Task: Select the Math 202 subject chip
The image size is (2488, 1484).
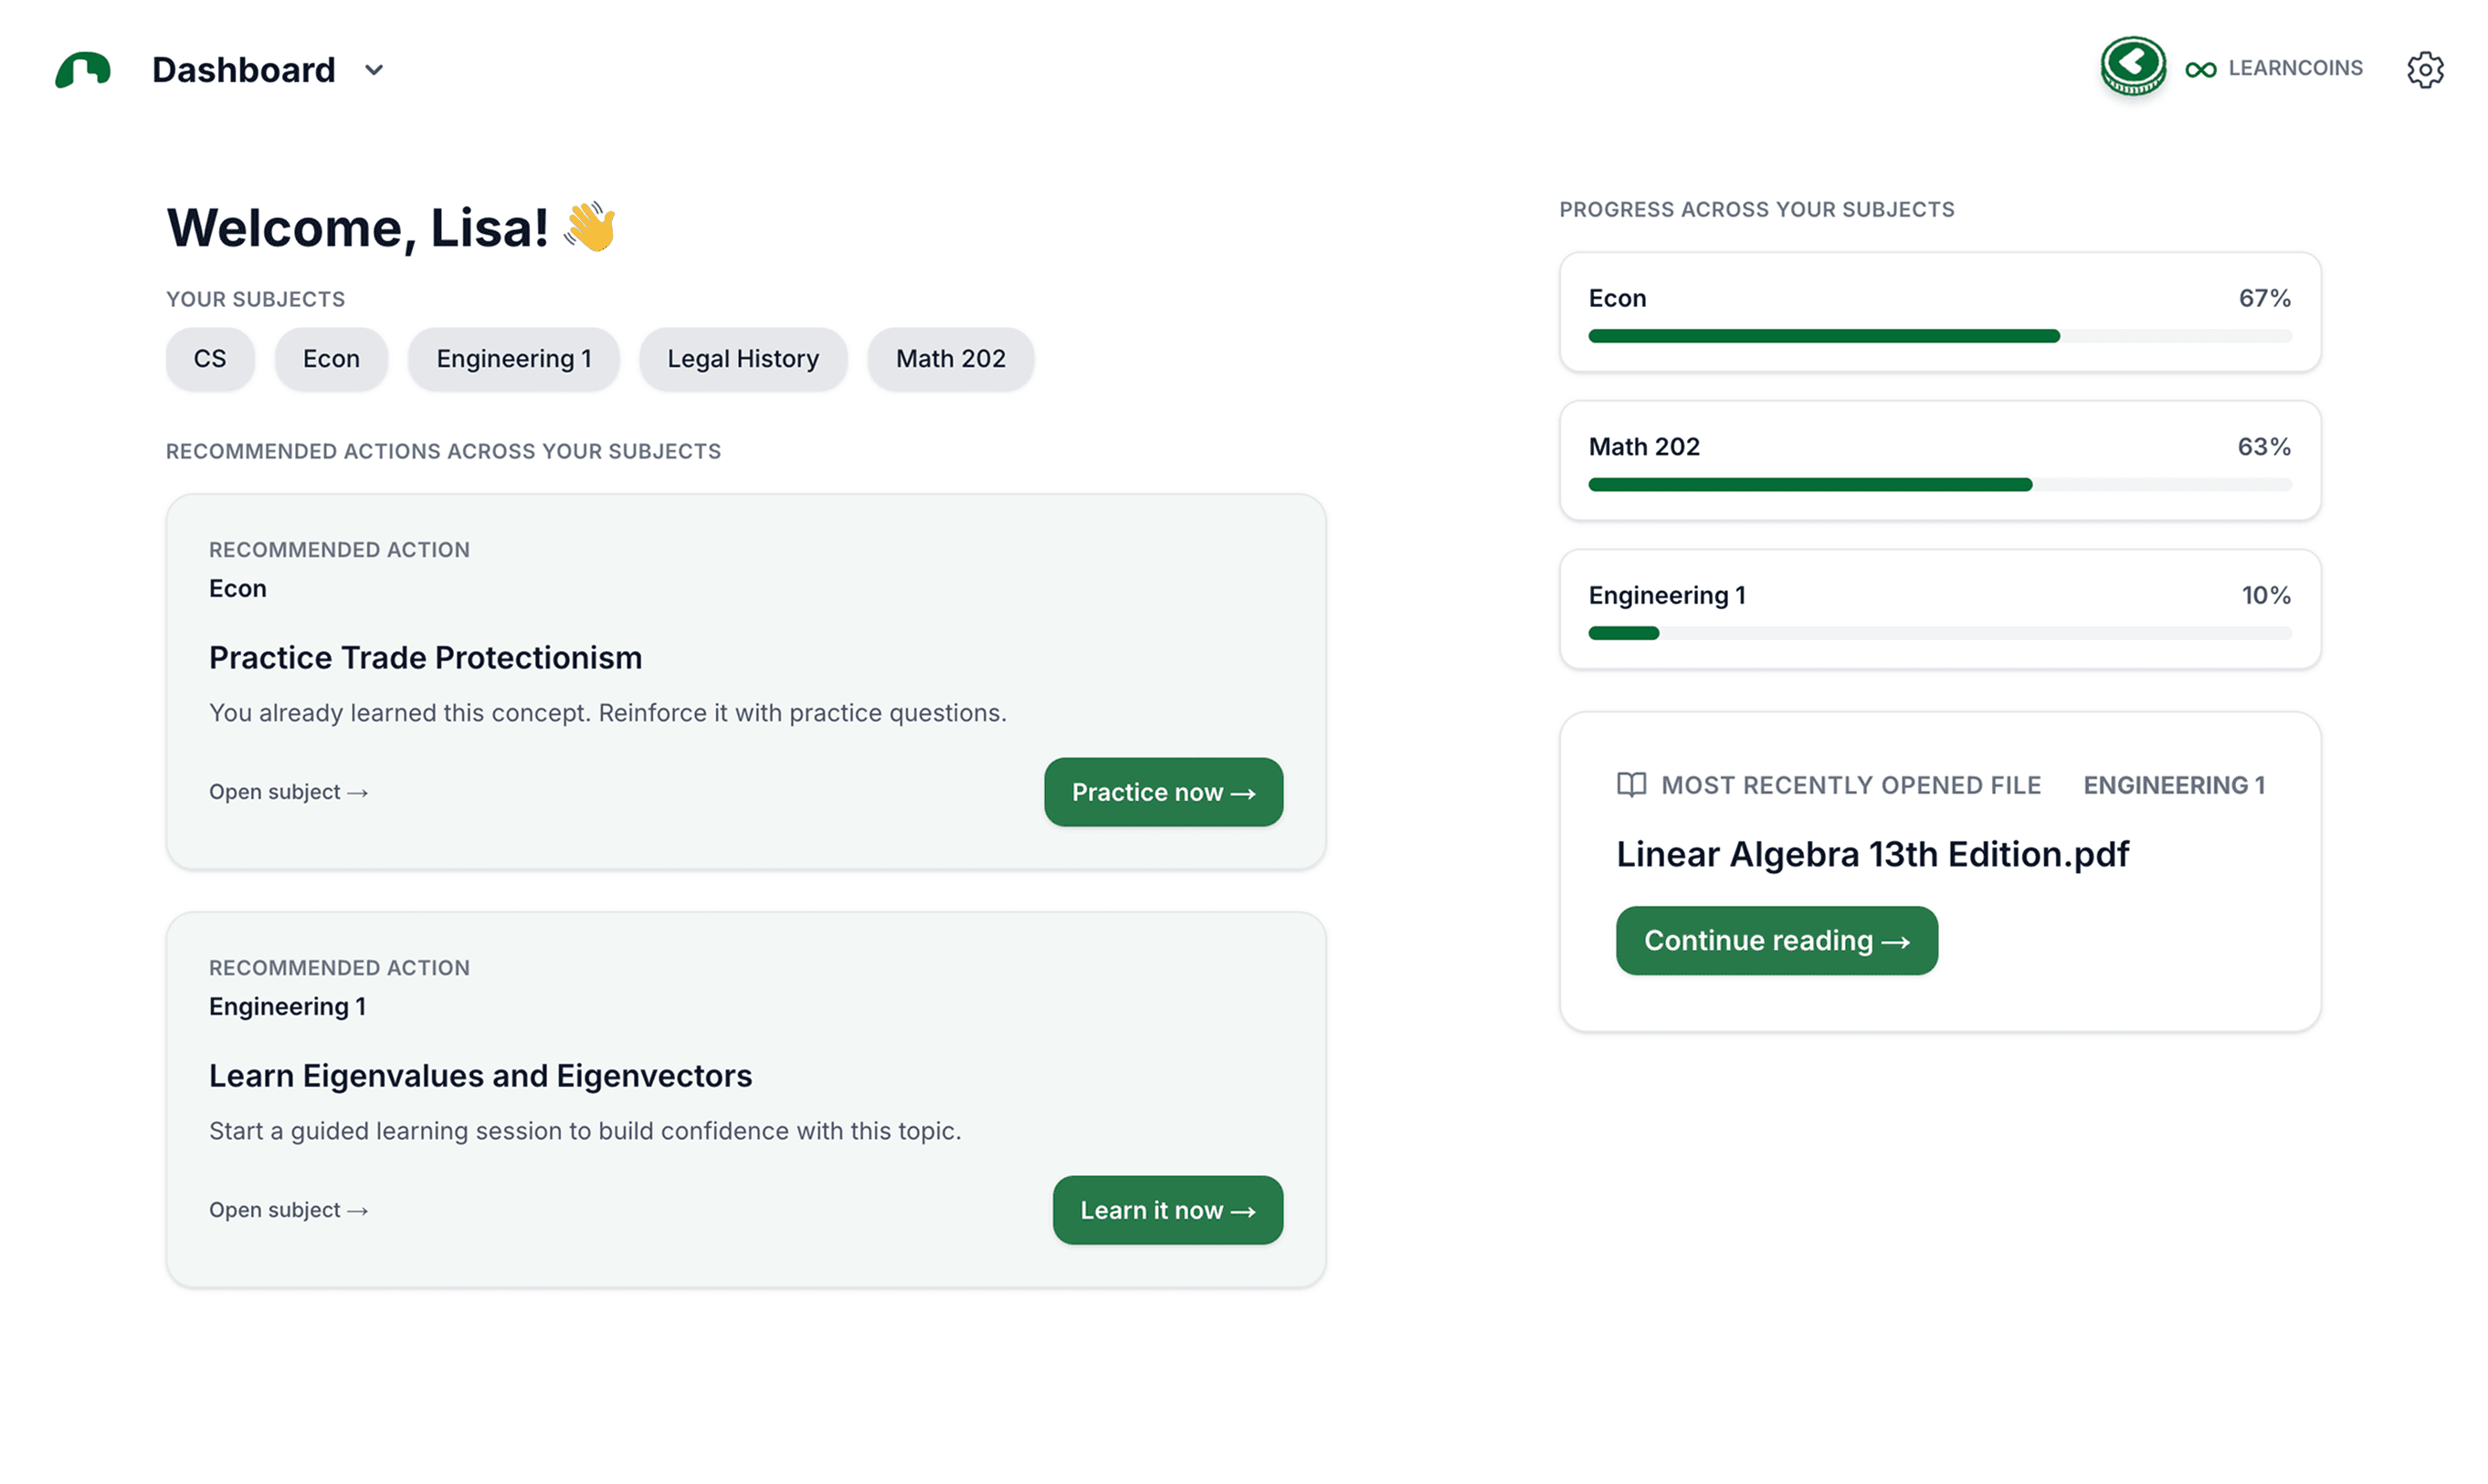Action: click(950, 359)
